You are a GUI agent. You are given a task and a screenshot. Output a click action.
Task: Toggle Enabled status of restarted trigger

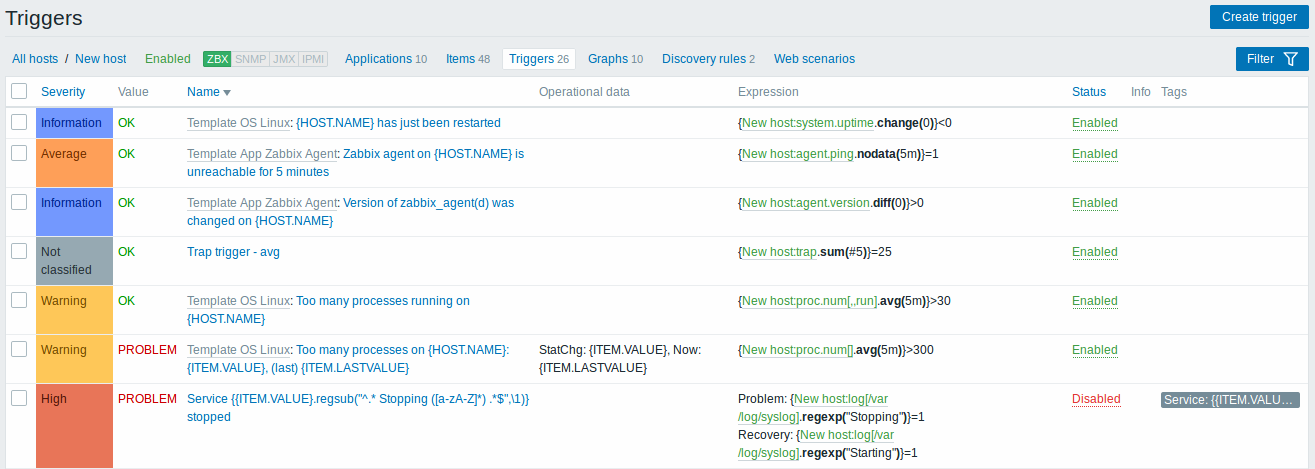click(1095, 123)
